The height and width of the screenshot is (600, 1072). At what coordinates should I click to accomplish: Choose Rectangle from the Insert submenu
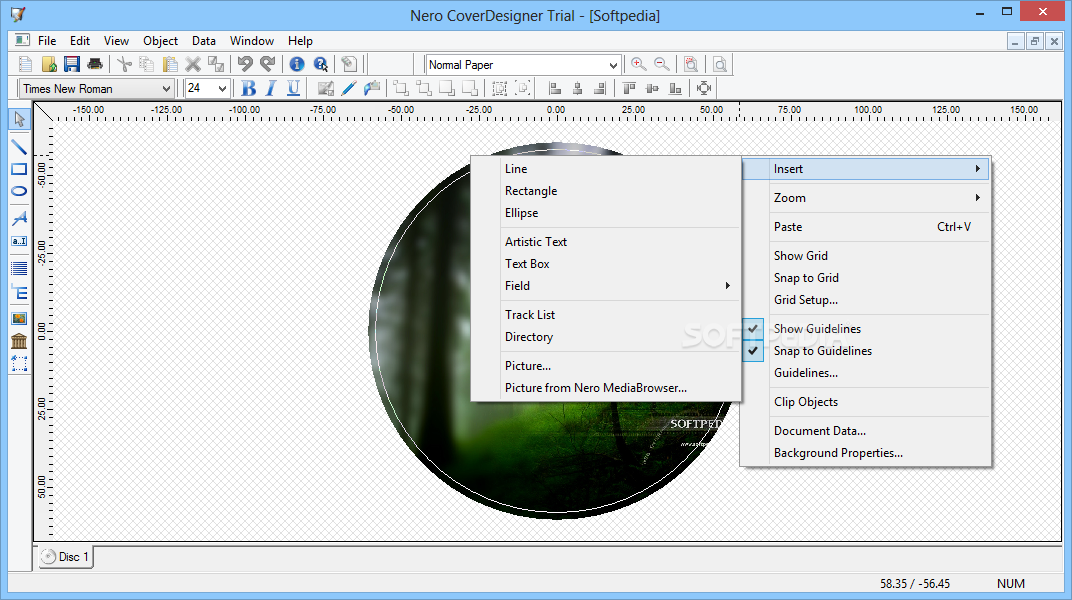pos(606,191)
